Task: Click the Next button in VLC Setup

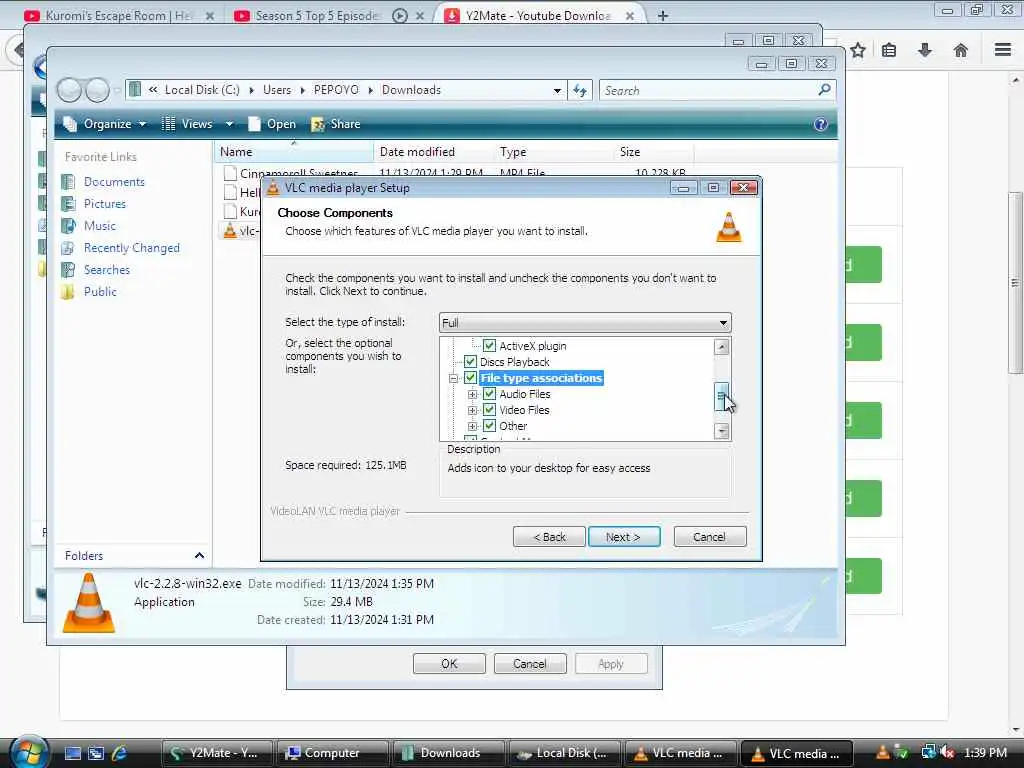Action: 624,537
